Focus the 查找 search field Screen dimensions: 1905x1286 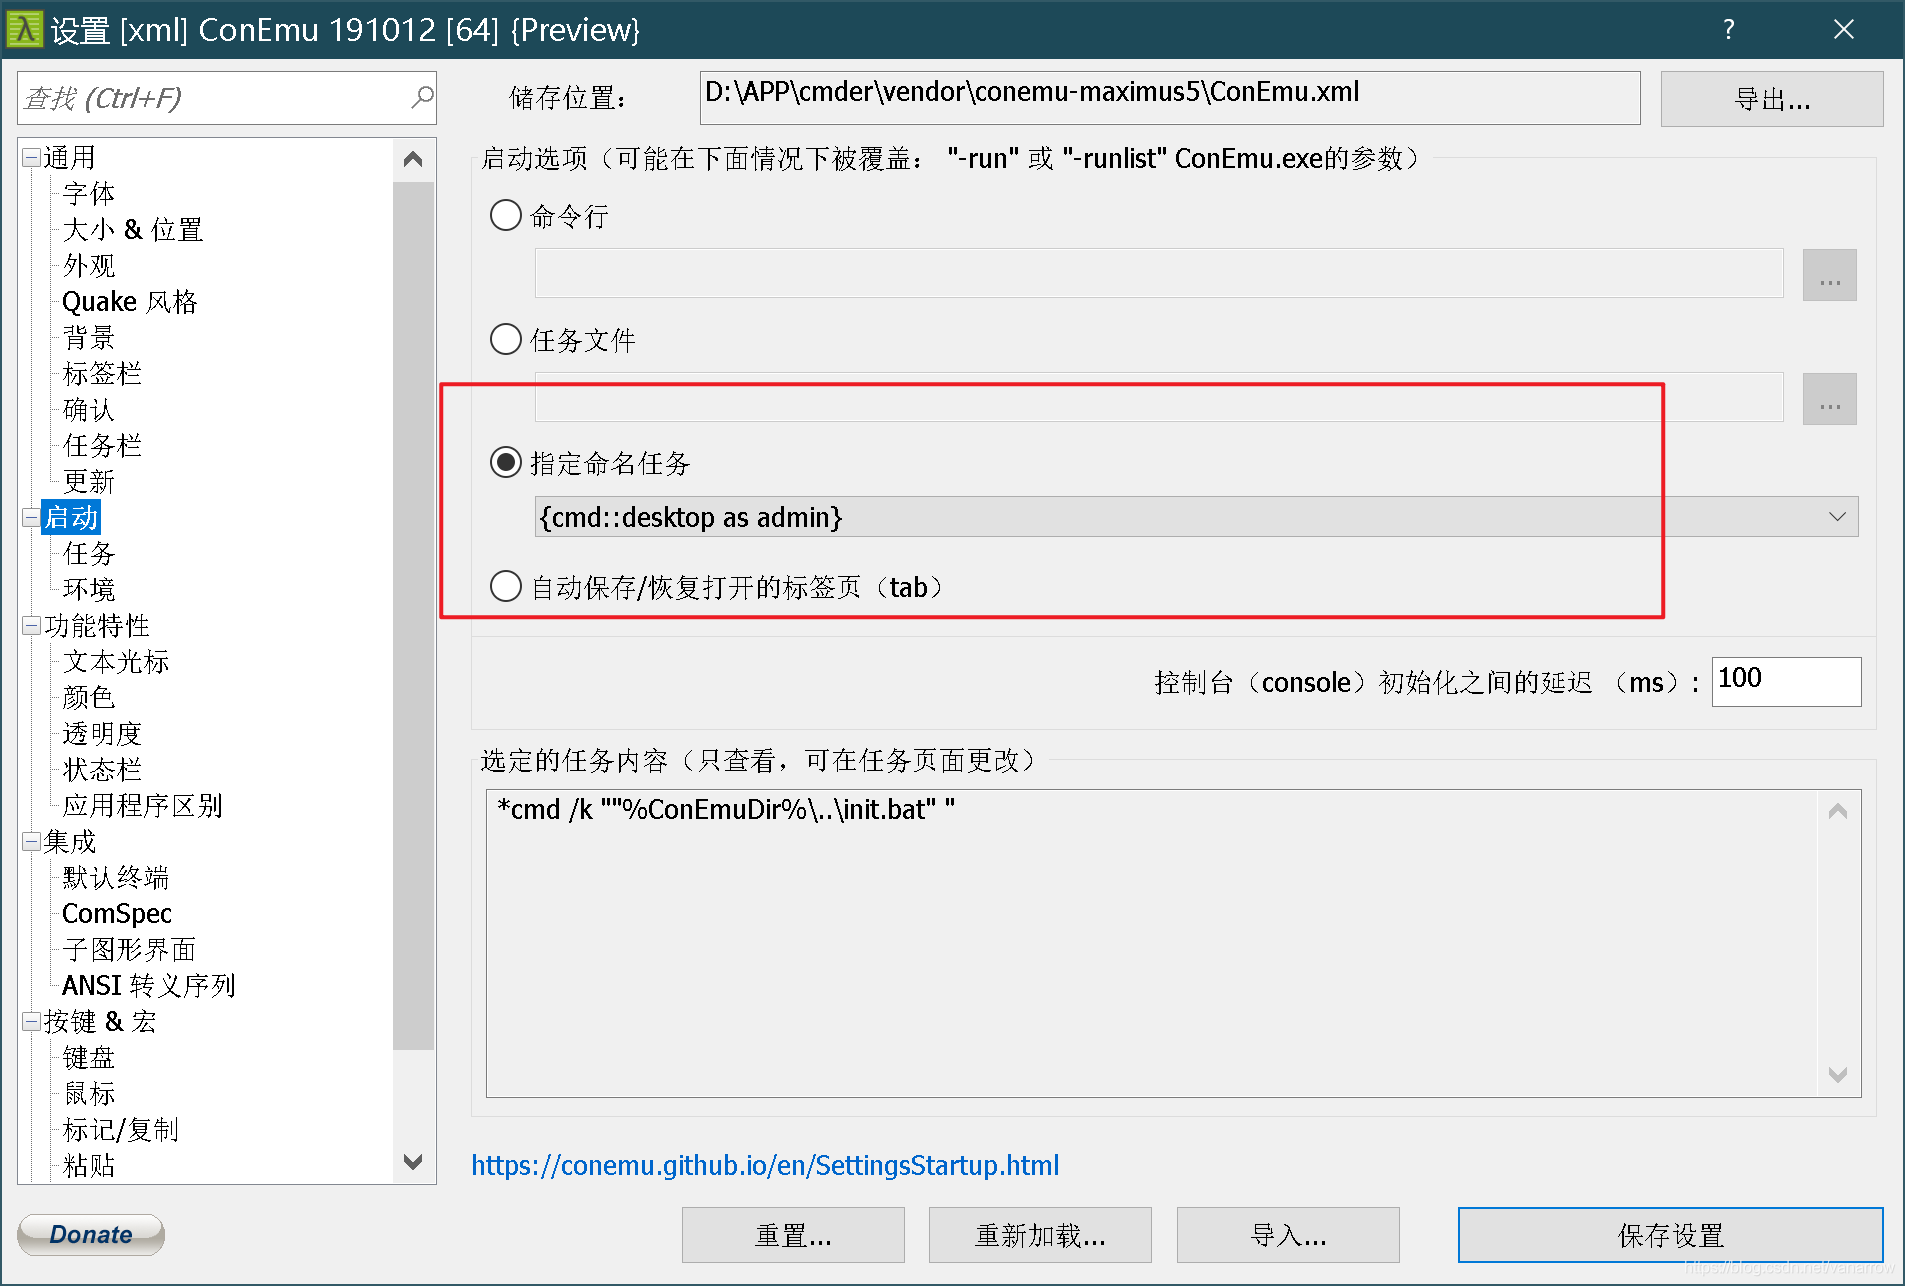(214, 97)
